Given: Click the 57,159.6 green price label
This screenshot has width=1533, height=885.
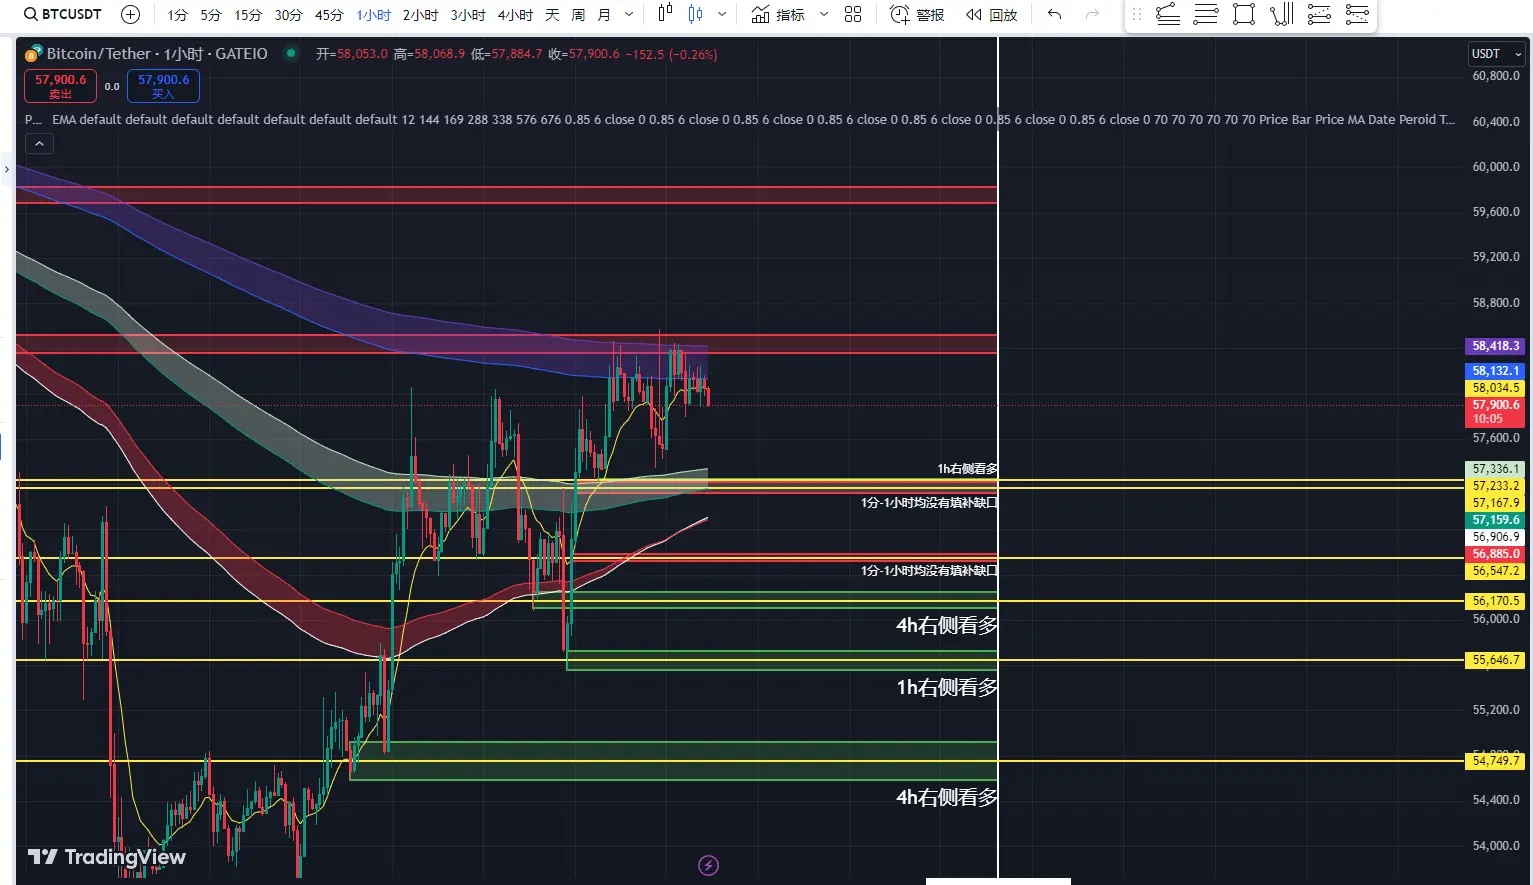Looking at the screenshot, I should pyautogui.click(x=1495, y=520).
